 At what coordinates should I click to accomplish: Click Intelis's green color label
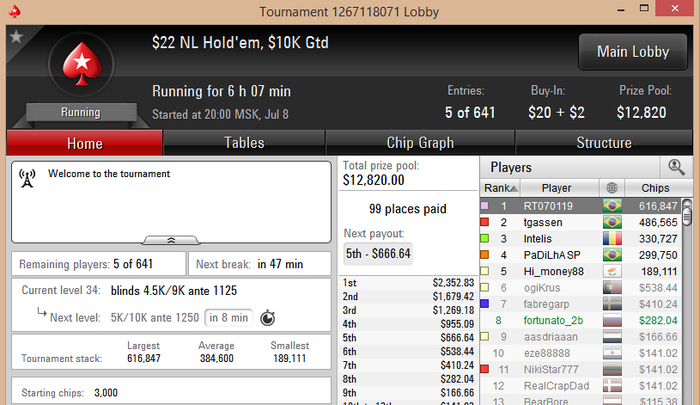(x=484, y=238)
